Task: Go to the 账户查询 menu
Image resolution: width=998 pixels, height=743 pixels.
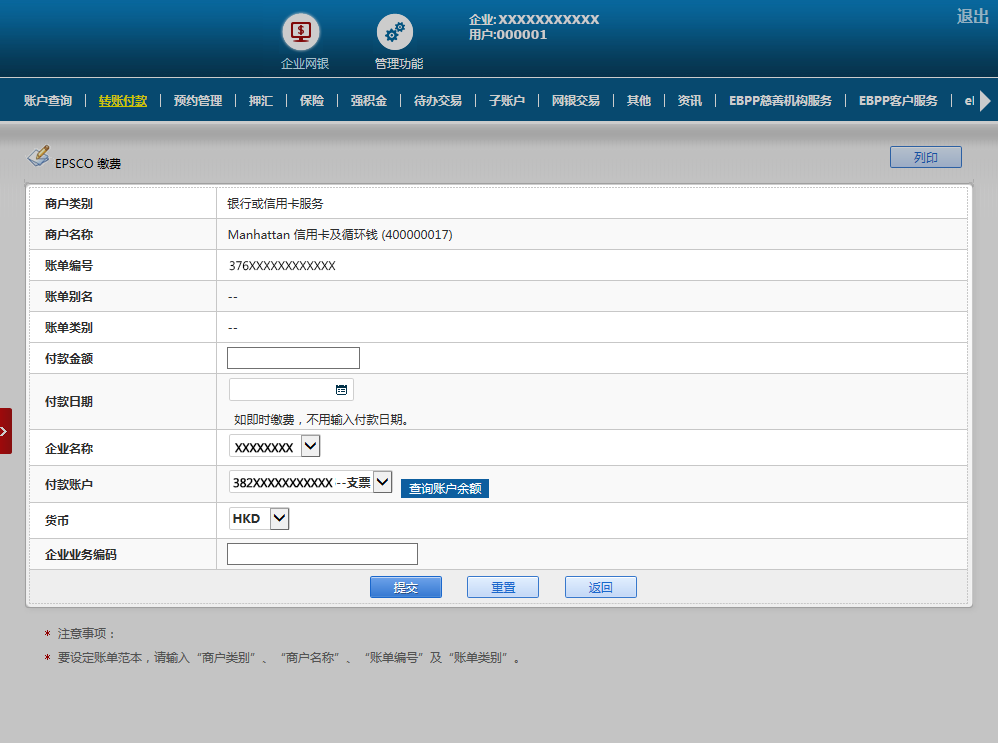Action: point(48,101)
